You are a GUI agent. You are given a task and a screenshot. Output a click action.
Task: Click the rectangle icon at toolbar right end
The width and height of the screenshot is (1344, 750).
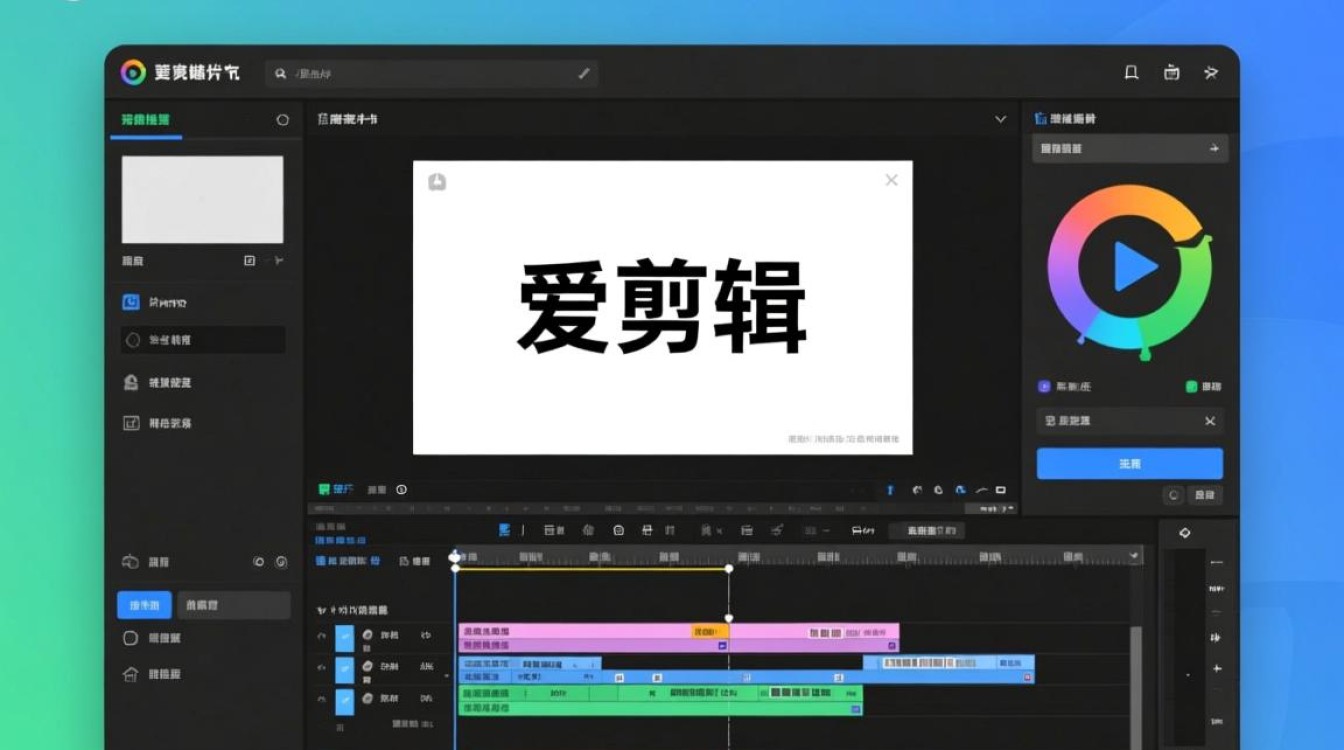[999, 490]
